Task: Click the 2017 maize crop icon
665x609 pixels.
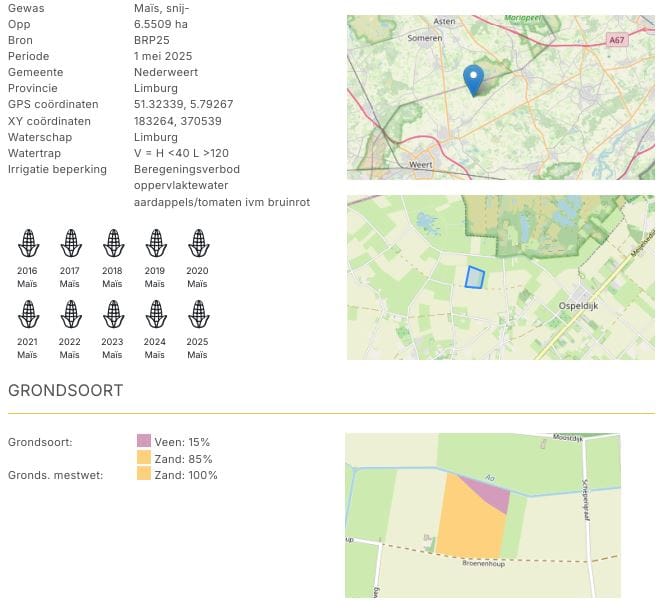Action: [70, 243]
